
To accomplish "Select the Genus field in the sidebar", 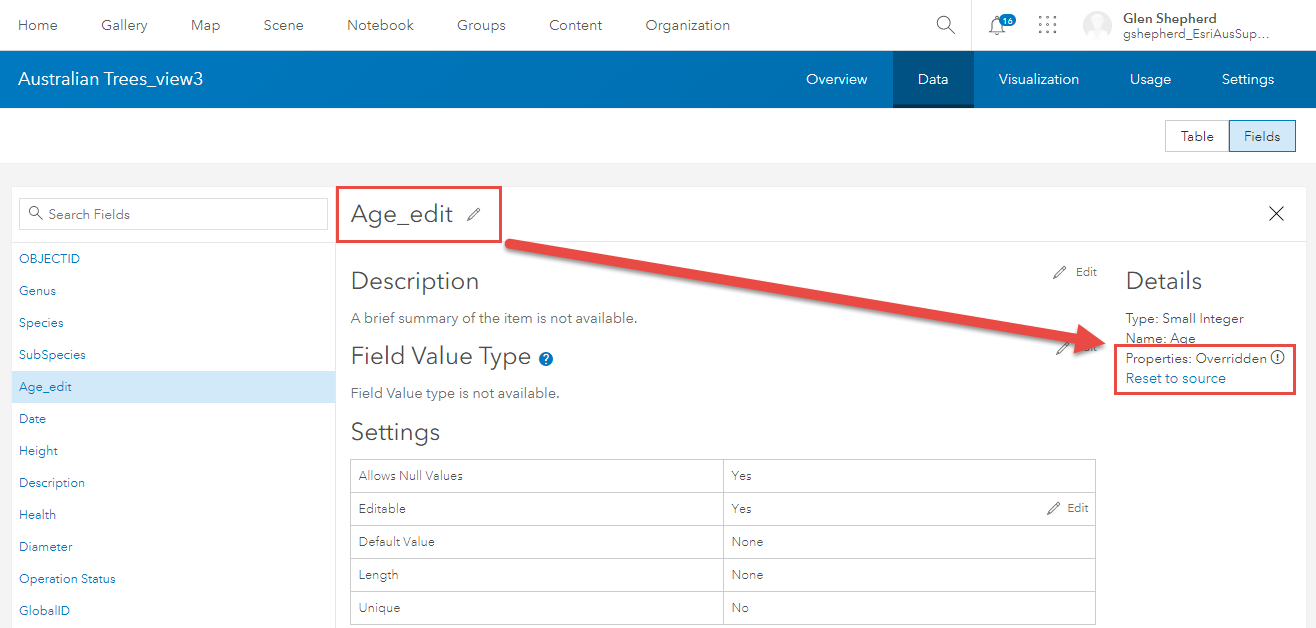I will (x=37, y=290).
